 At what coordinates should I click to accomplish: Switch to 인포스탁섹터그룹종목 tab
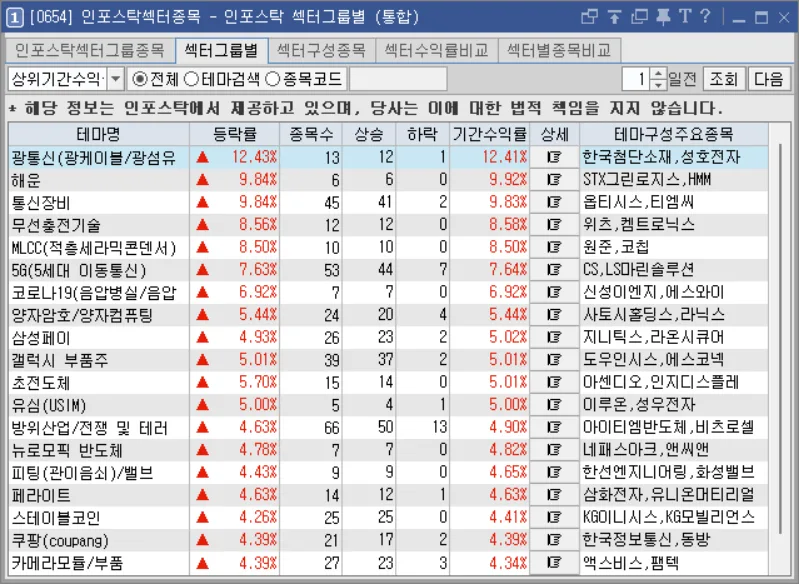89,50
